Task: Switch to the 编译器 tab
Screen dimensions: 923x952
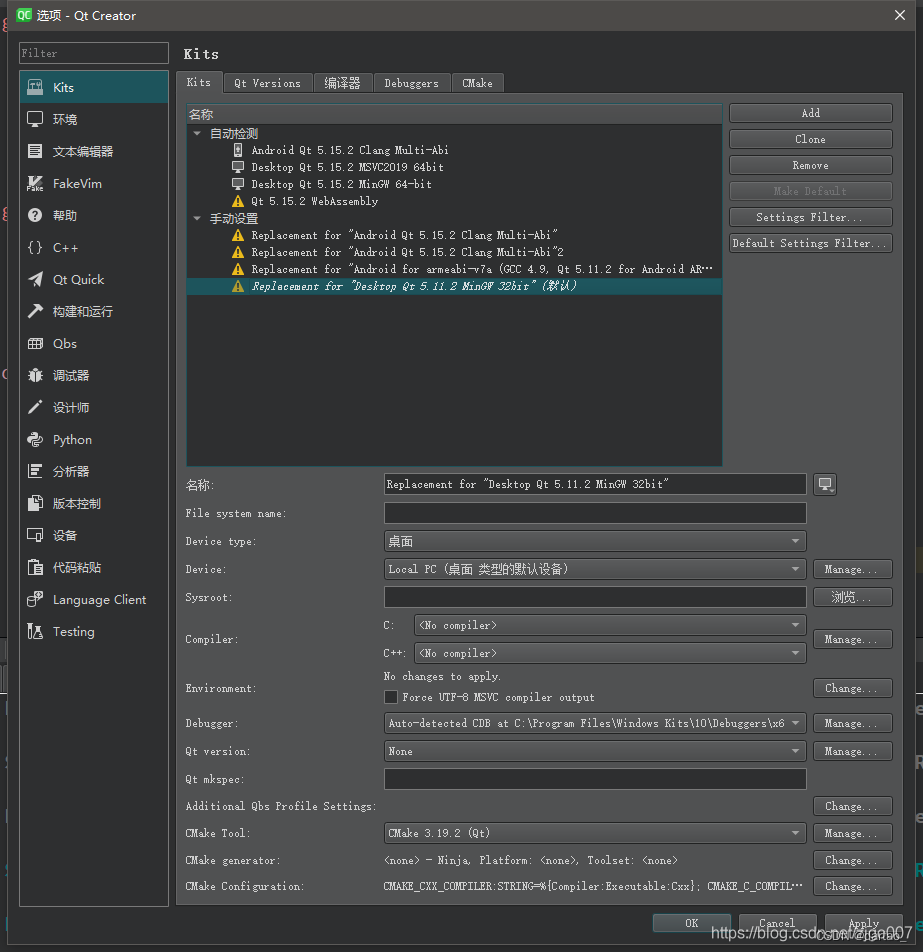Action: click(x=342, y=83)
